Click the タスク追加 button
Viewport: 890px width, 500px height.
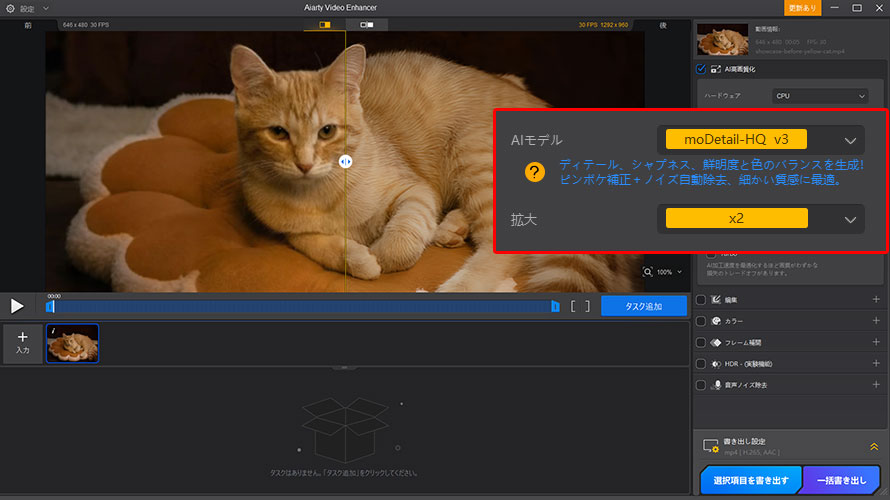[x=644, y=306]
